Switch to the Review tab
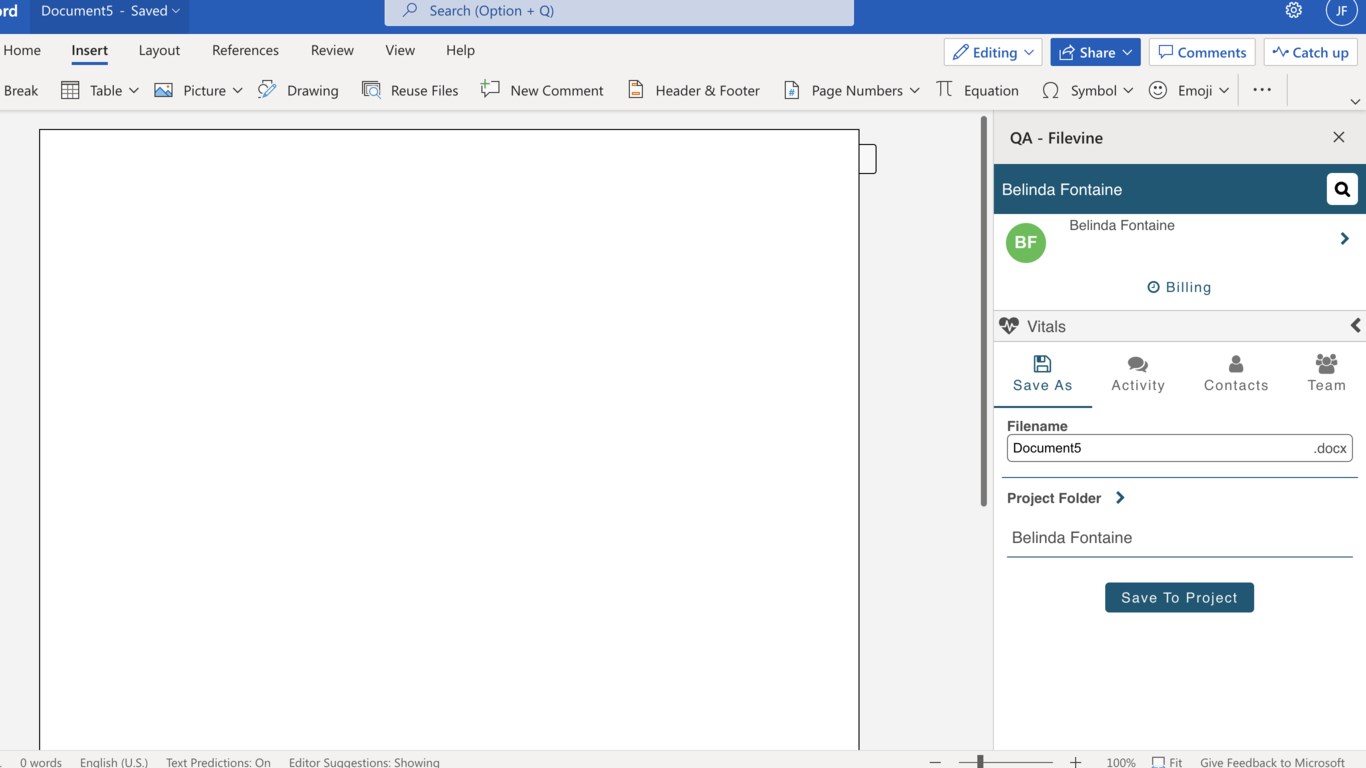1366x768 pixels. [x=332, y=50]
